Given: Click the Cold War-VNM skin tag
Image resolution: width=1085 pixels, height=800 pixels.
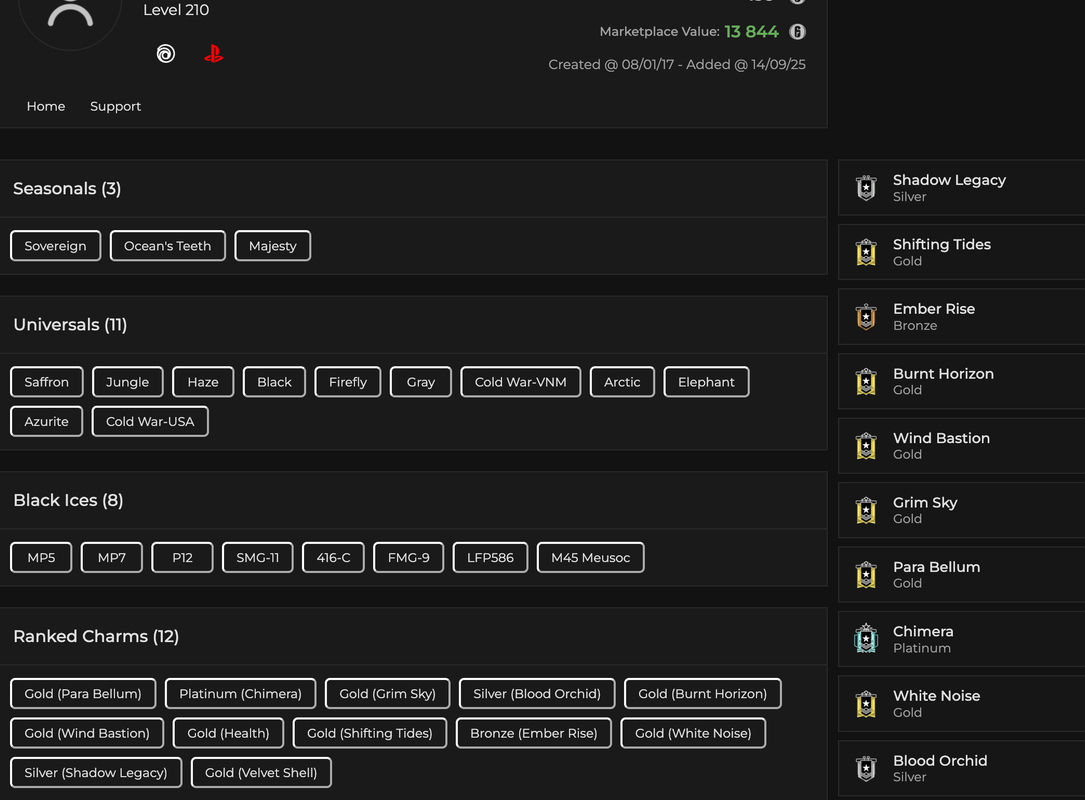Looking at the screenshot, I should tap(520, 382).
